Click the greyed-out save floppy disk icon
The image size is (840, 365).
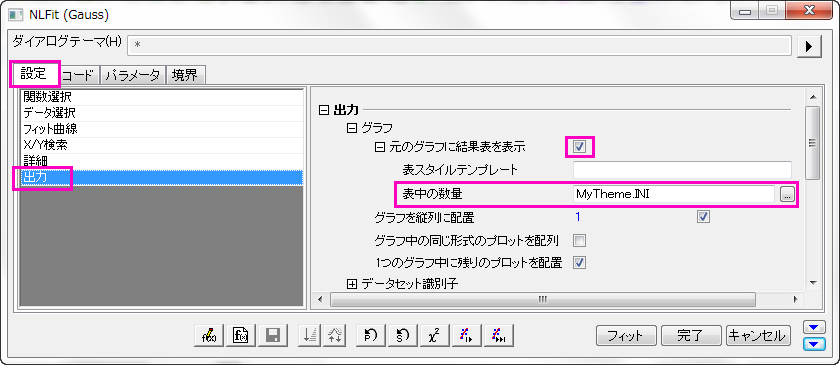coord(273,336)
